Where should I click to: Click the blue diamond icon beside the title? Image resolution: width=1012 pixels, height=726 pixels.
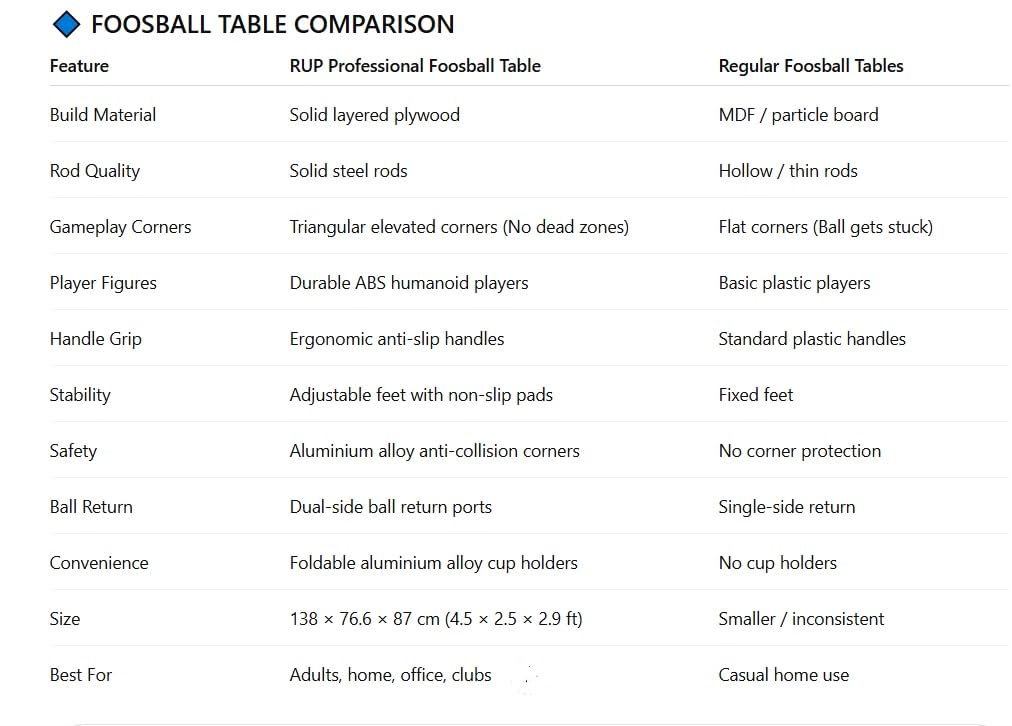point(66,25)
